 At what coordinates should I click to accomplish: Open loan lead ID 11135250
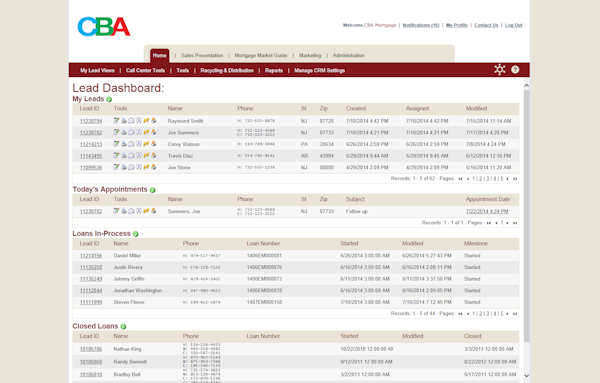(x=91, y=267)
